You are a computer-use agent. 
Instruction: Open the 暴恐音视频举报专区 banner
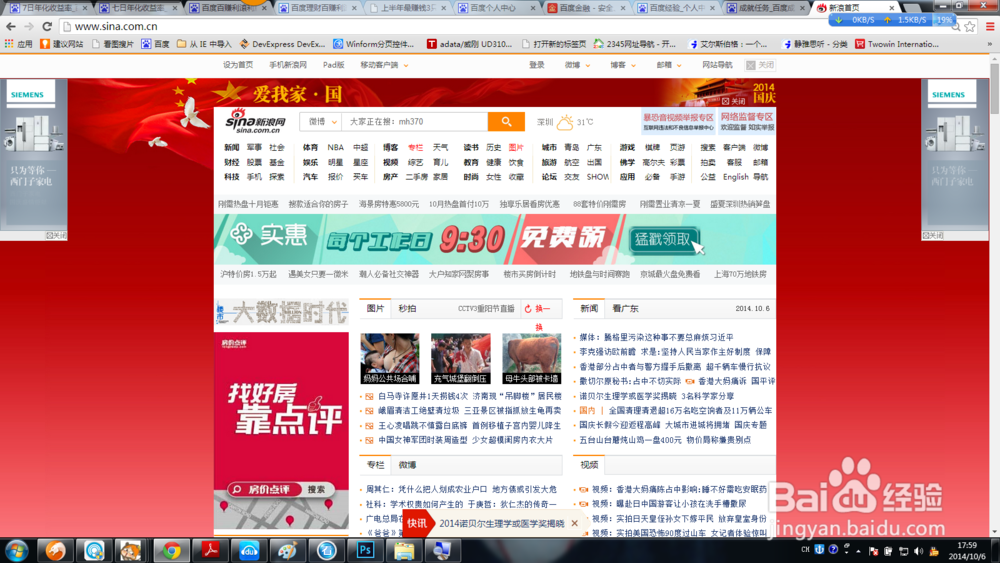pos(678,121)
